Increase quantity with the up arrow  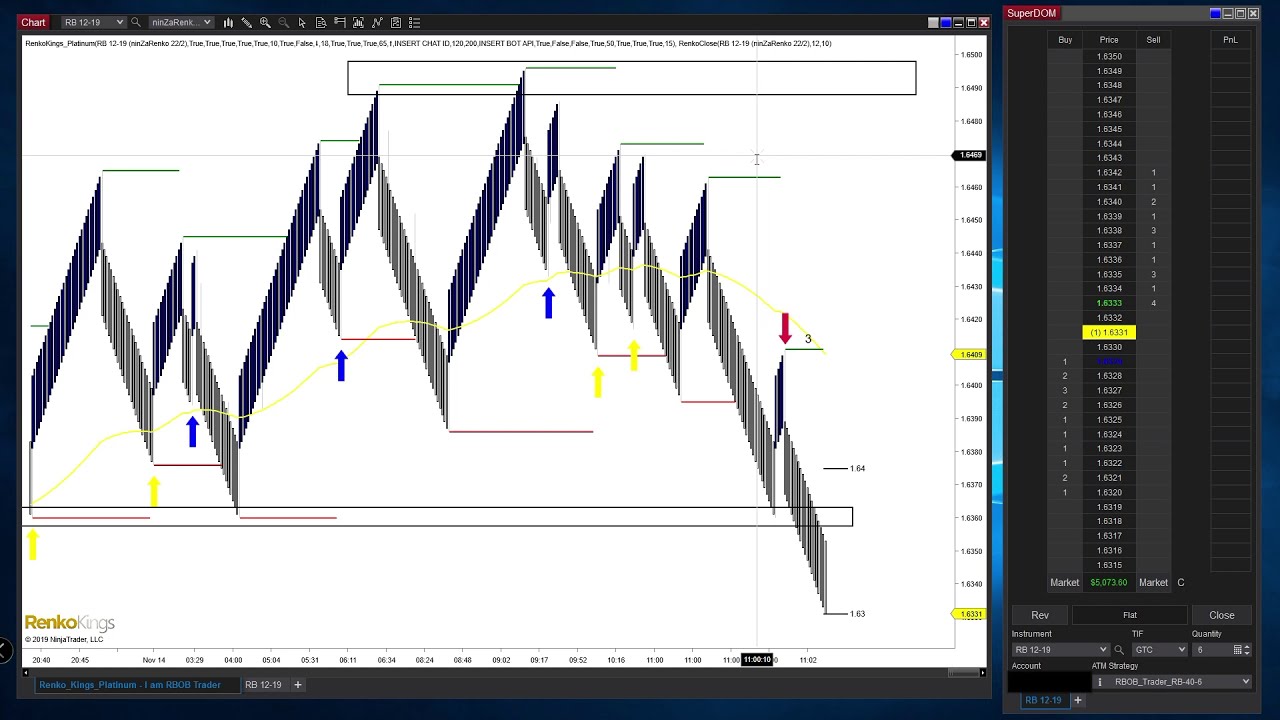click(1247, 647)
